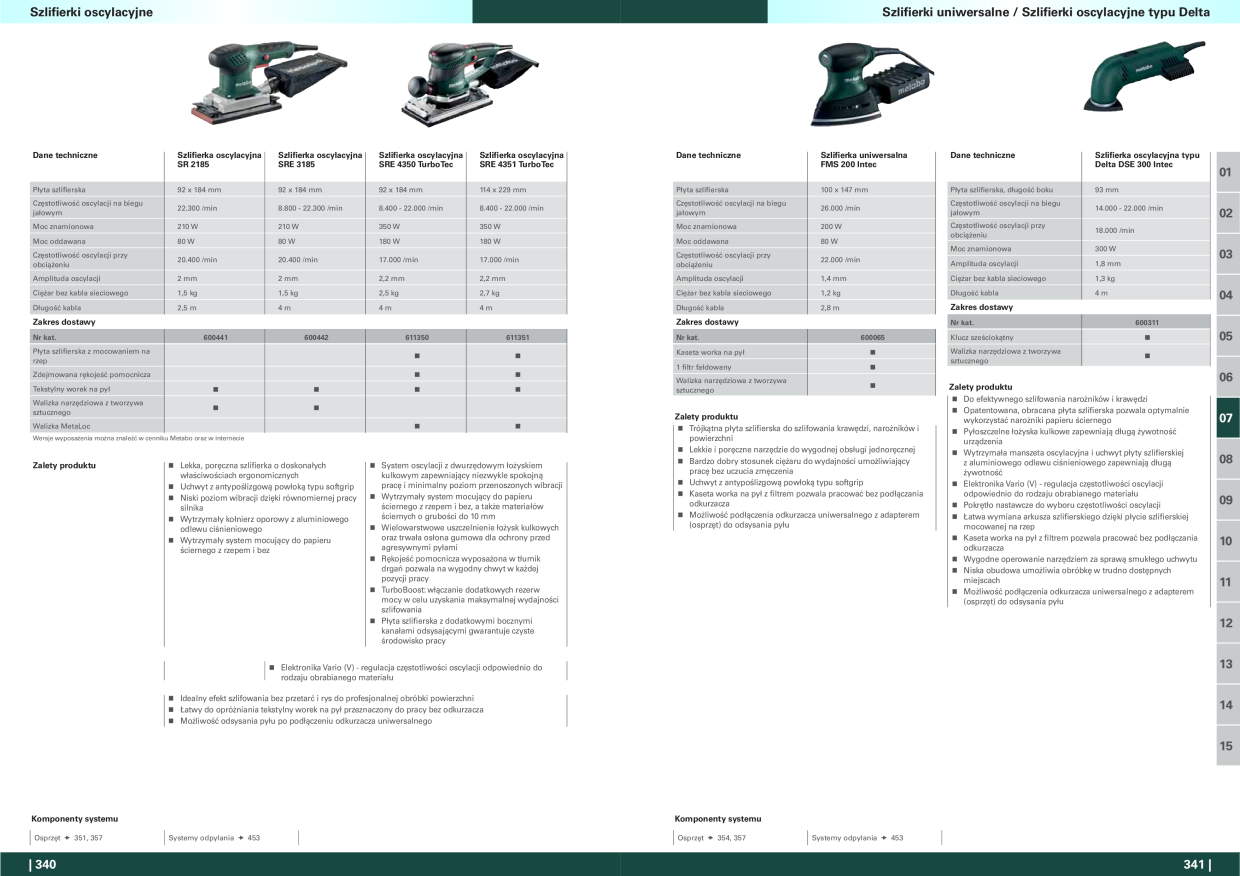
Task: Click column heading 'Delta DSE 300 Intec'
Action: pyautogui.click(x=1134, y=164)
